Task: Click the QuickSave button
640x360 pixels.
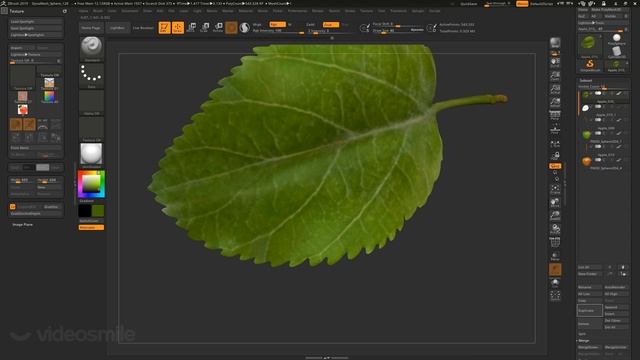Action: 469,4
